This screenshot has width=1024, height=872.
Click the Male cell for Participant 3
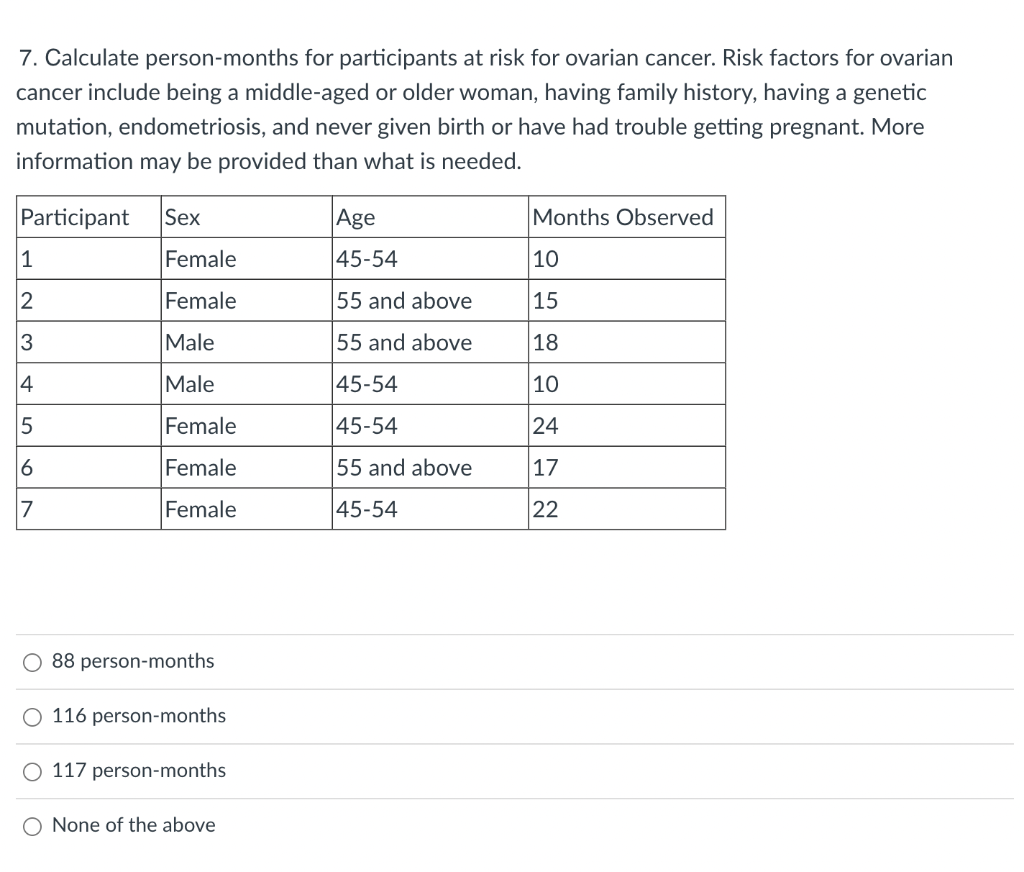(189, 342)
